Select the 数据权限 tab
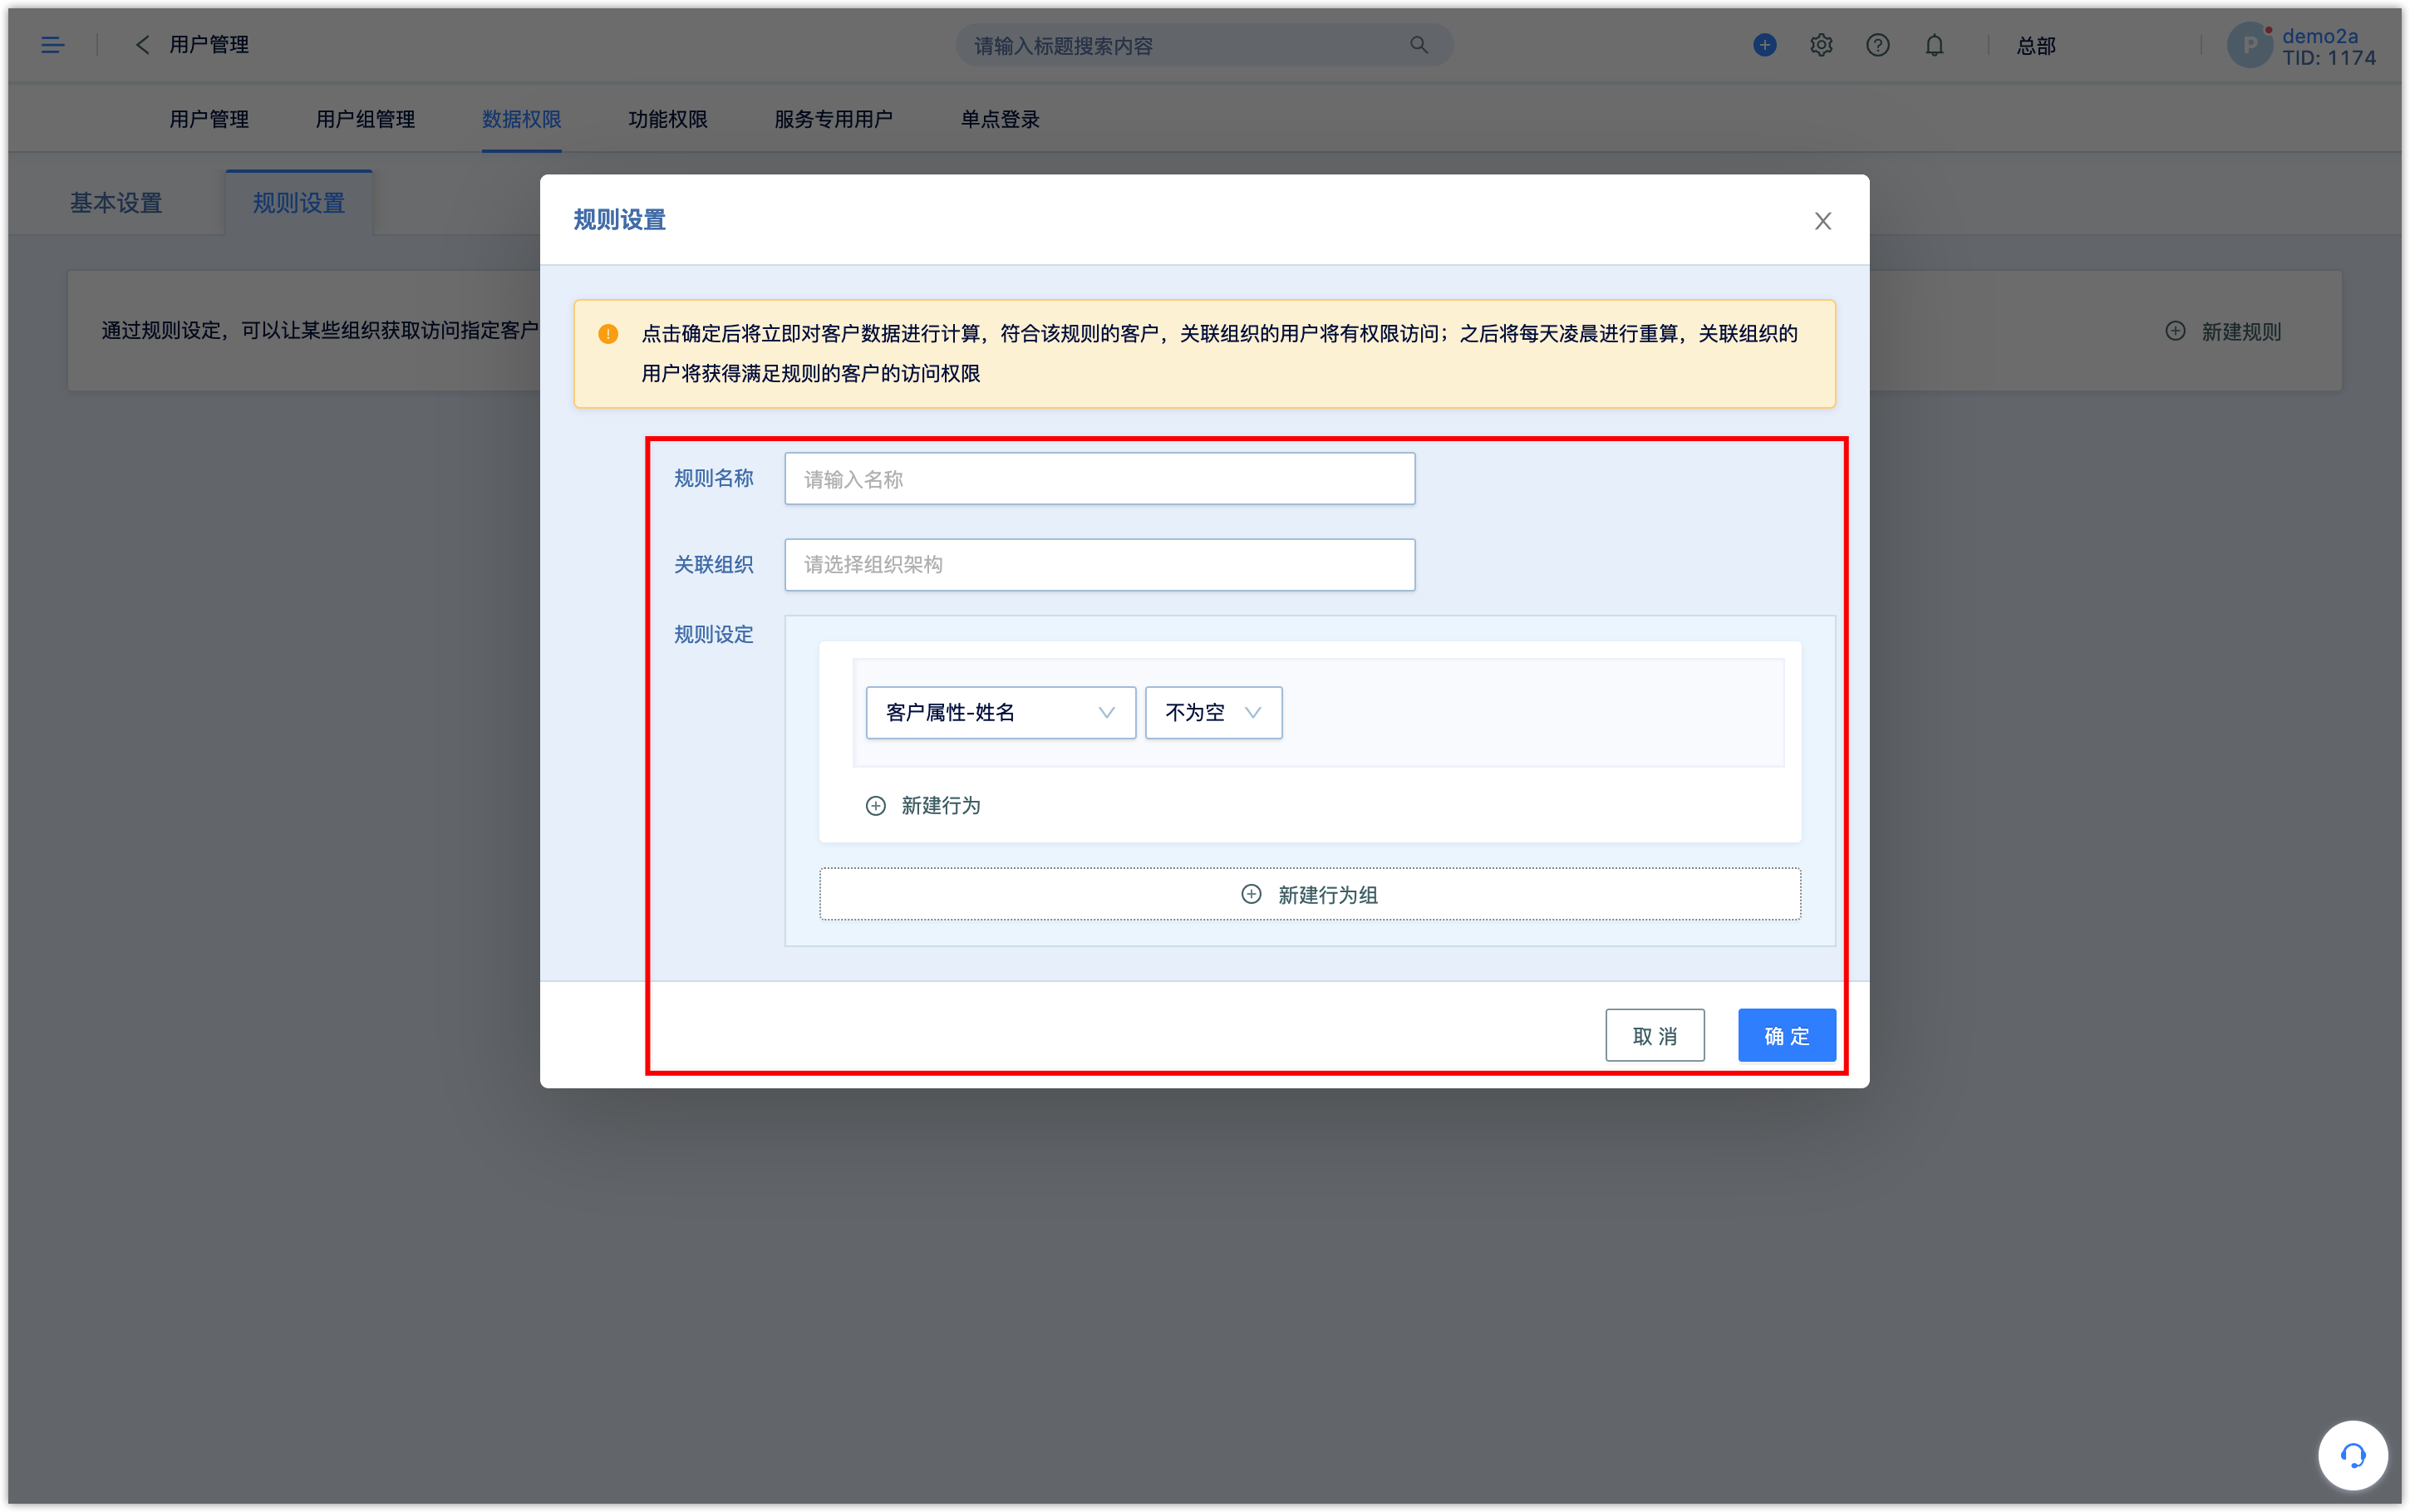Viewport: 2410px width, 1512px height. tap(521, 119)
